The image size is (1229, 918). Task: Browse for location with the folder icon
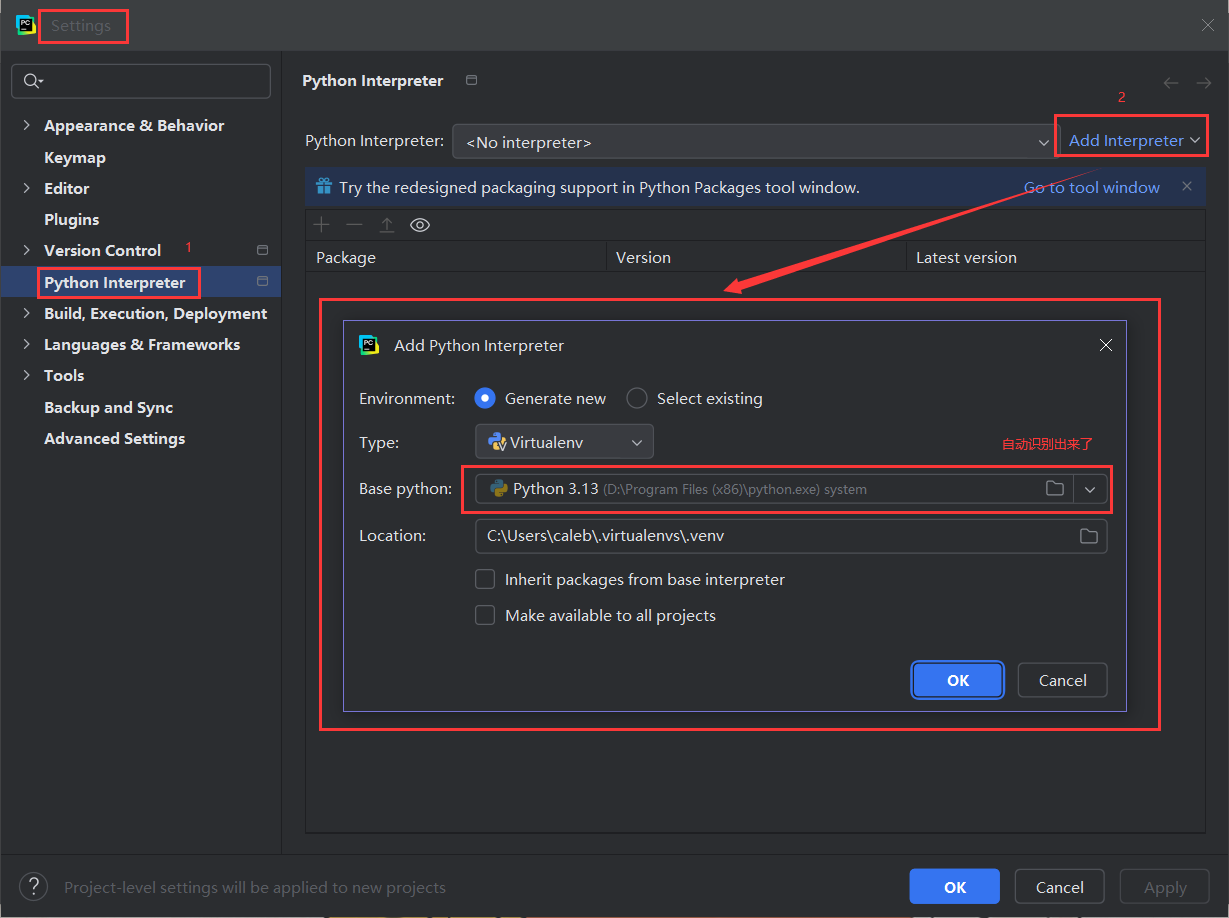pyautogui.click(x=1088, y=536)
